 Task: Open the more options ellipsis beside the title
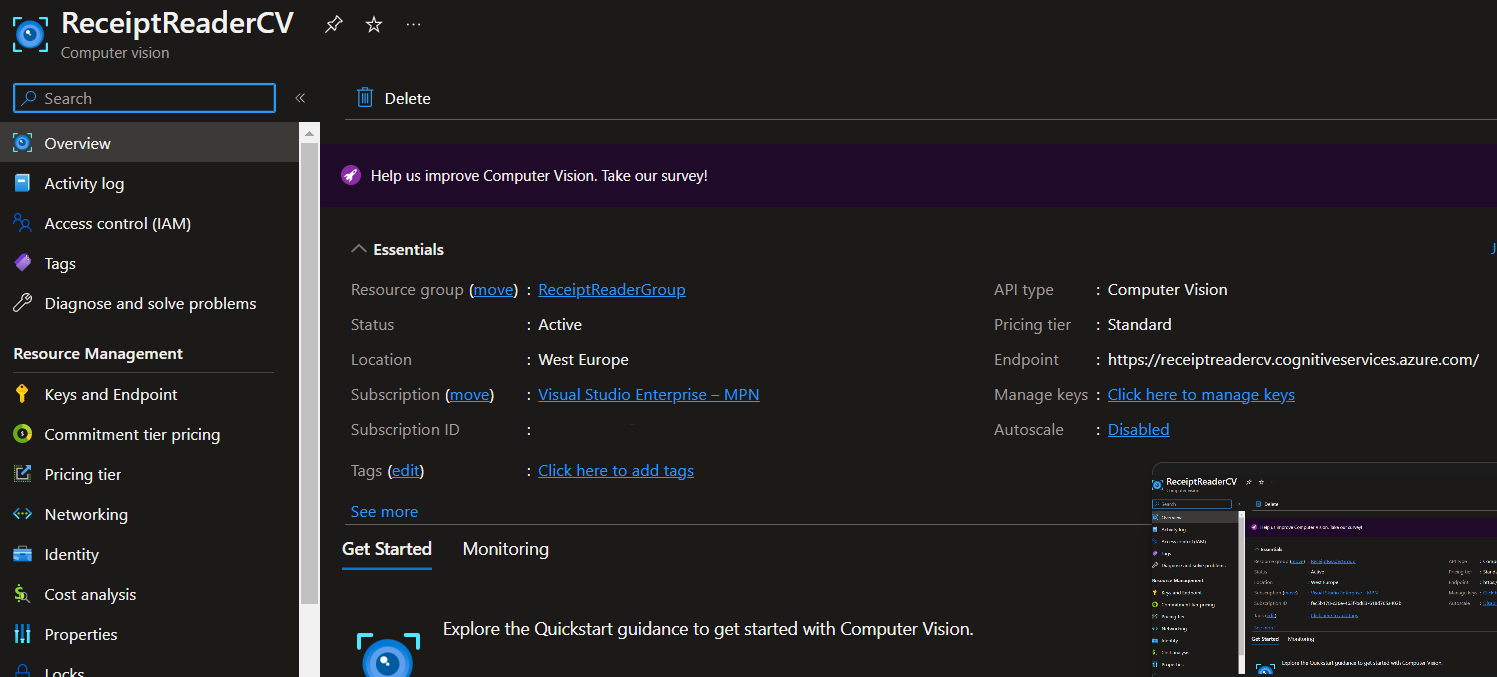(414, 25)
